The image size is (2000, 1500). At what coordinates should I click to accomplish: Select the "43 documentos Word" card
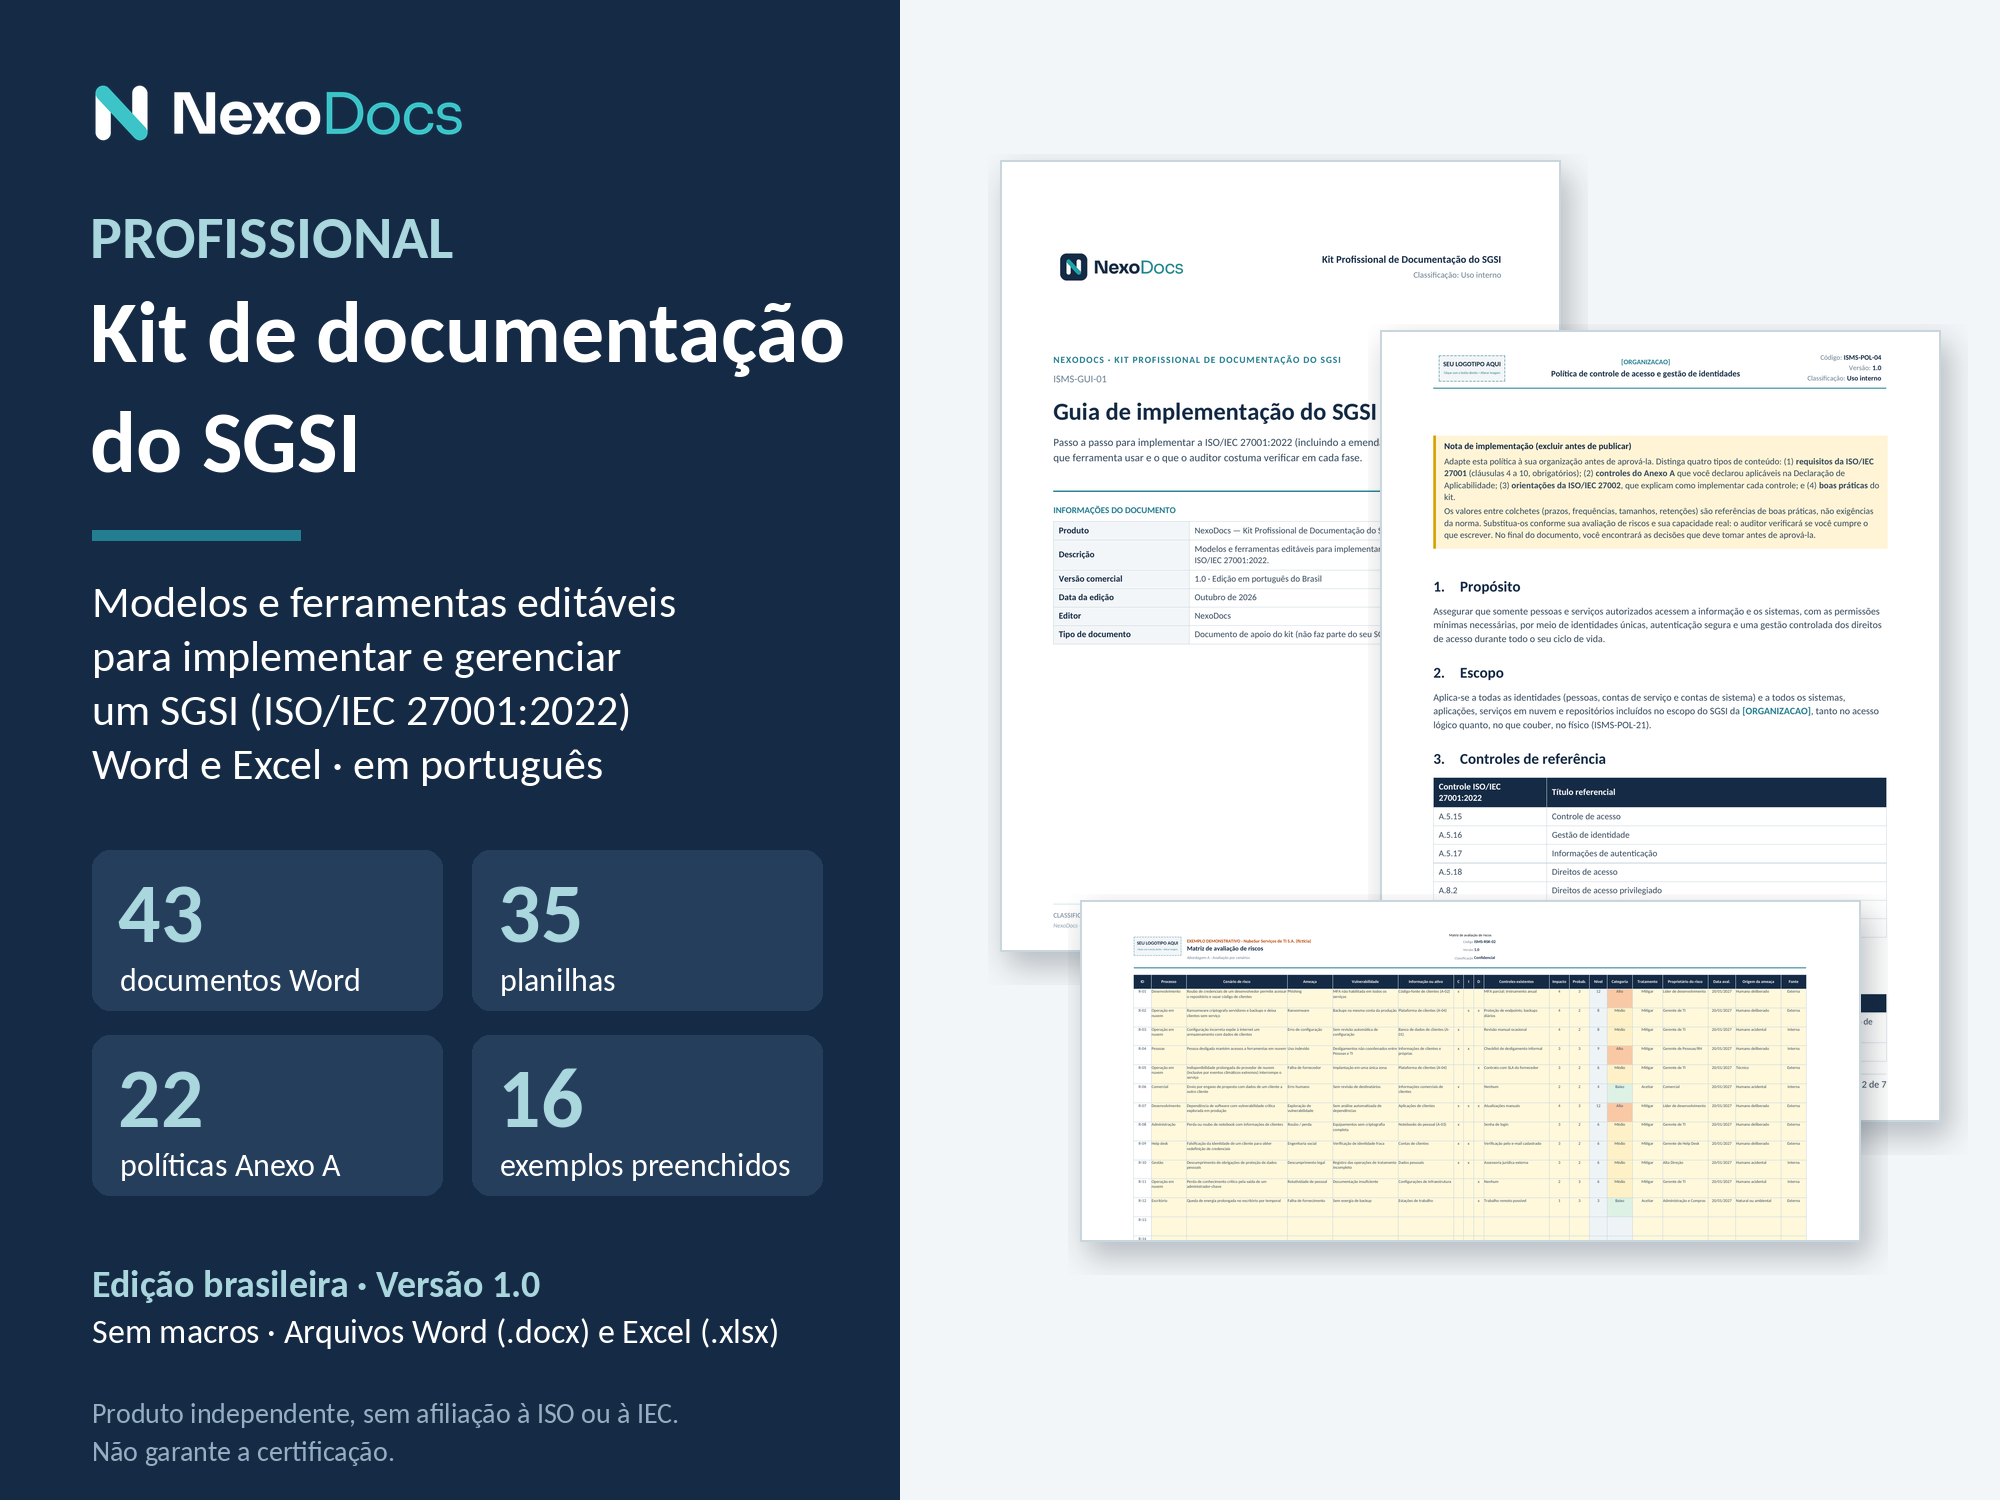(267, 930)
